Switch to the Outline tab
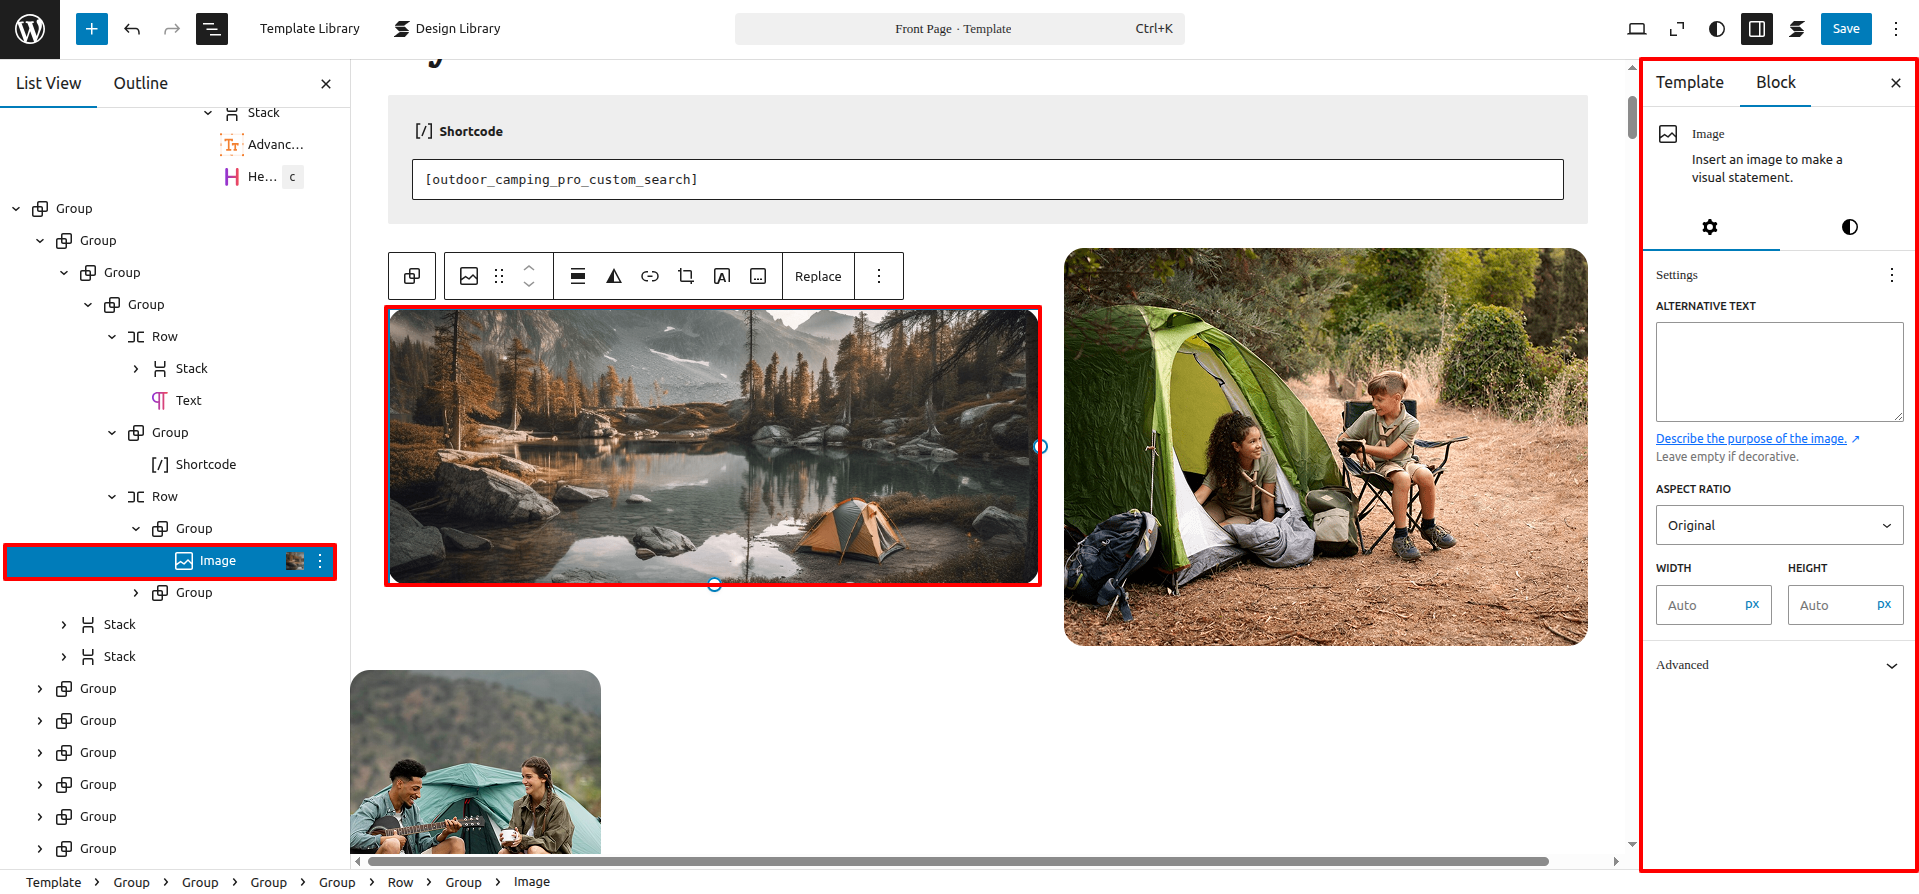Viewport: 1919px width, 894px height. (x=140, y=83)
